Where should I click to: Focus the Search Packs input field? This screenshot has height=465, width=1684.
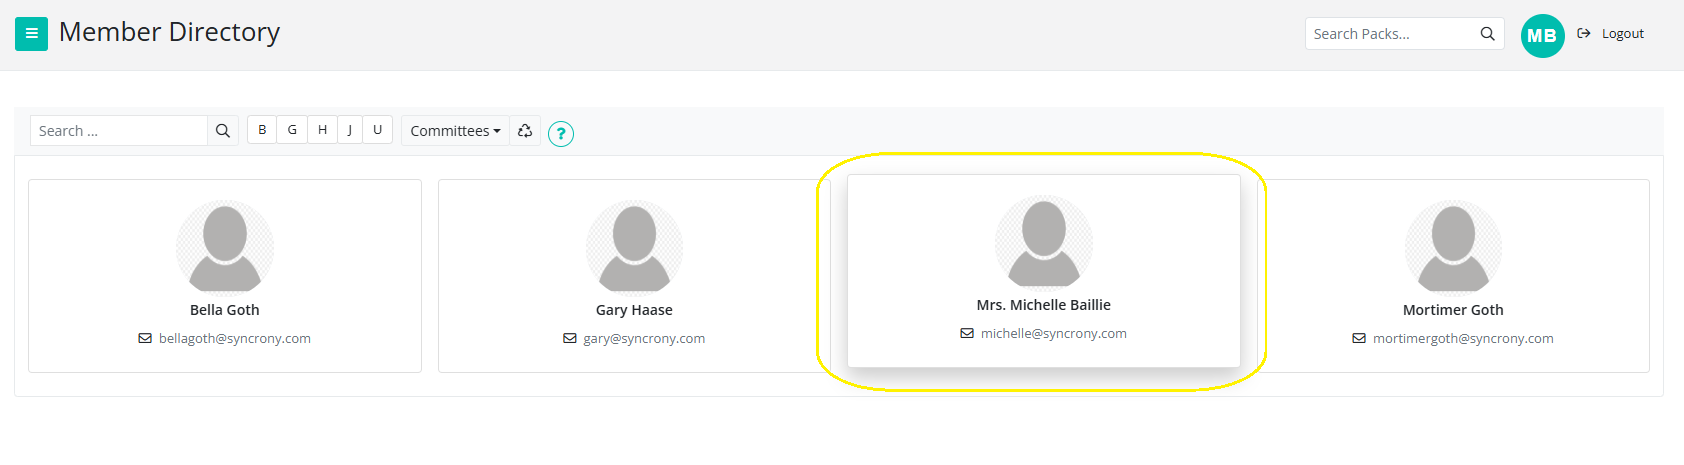click(x=1390, y=34)
